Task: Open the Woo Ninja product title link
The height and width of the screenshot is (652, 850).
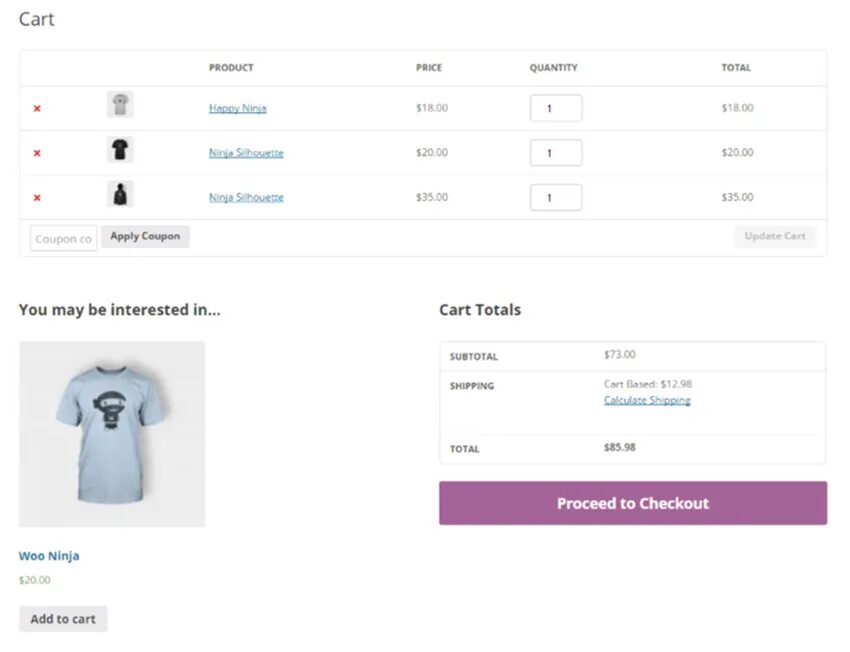Action: tap(49, 556)
